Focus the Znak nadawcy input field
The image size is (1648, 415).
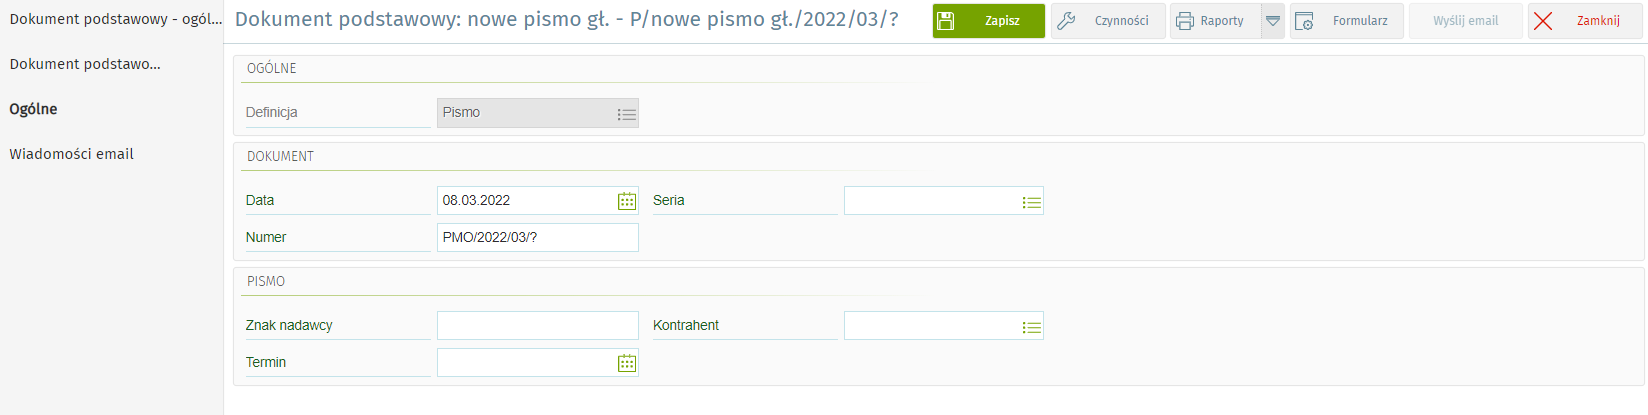pyautogui.click(x=537, y=326)
